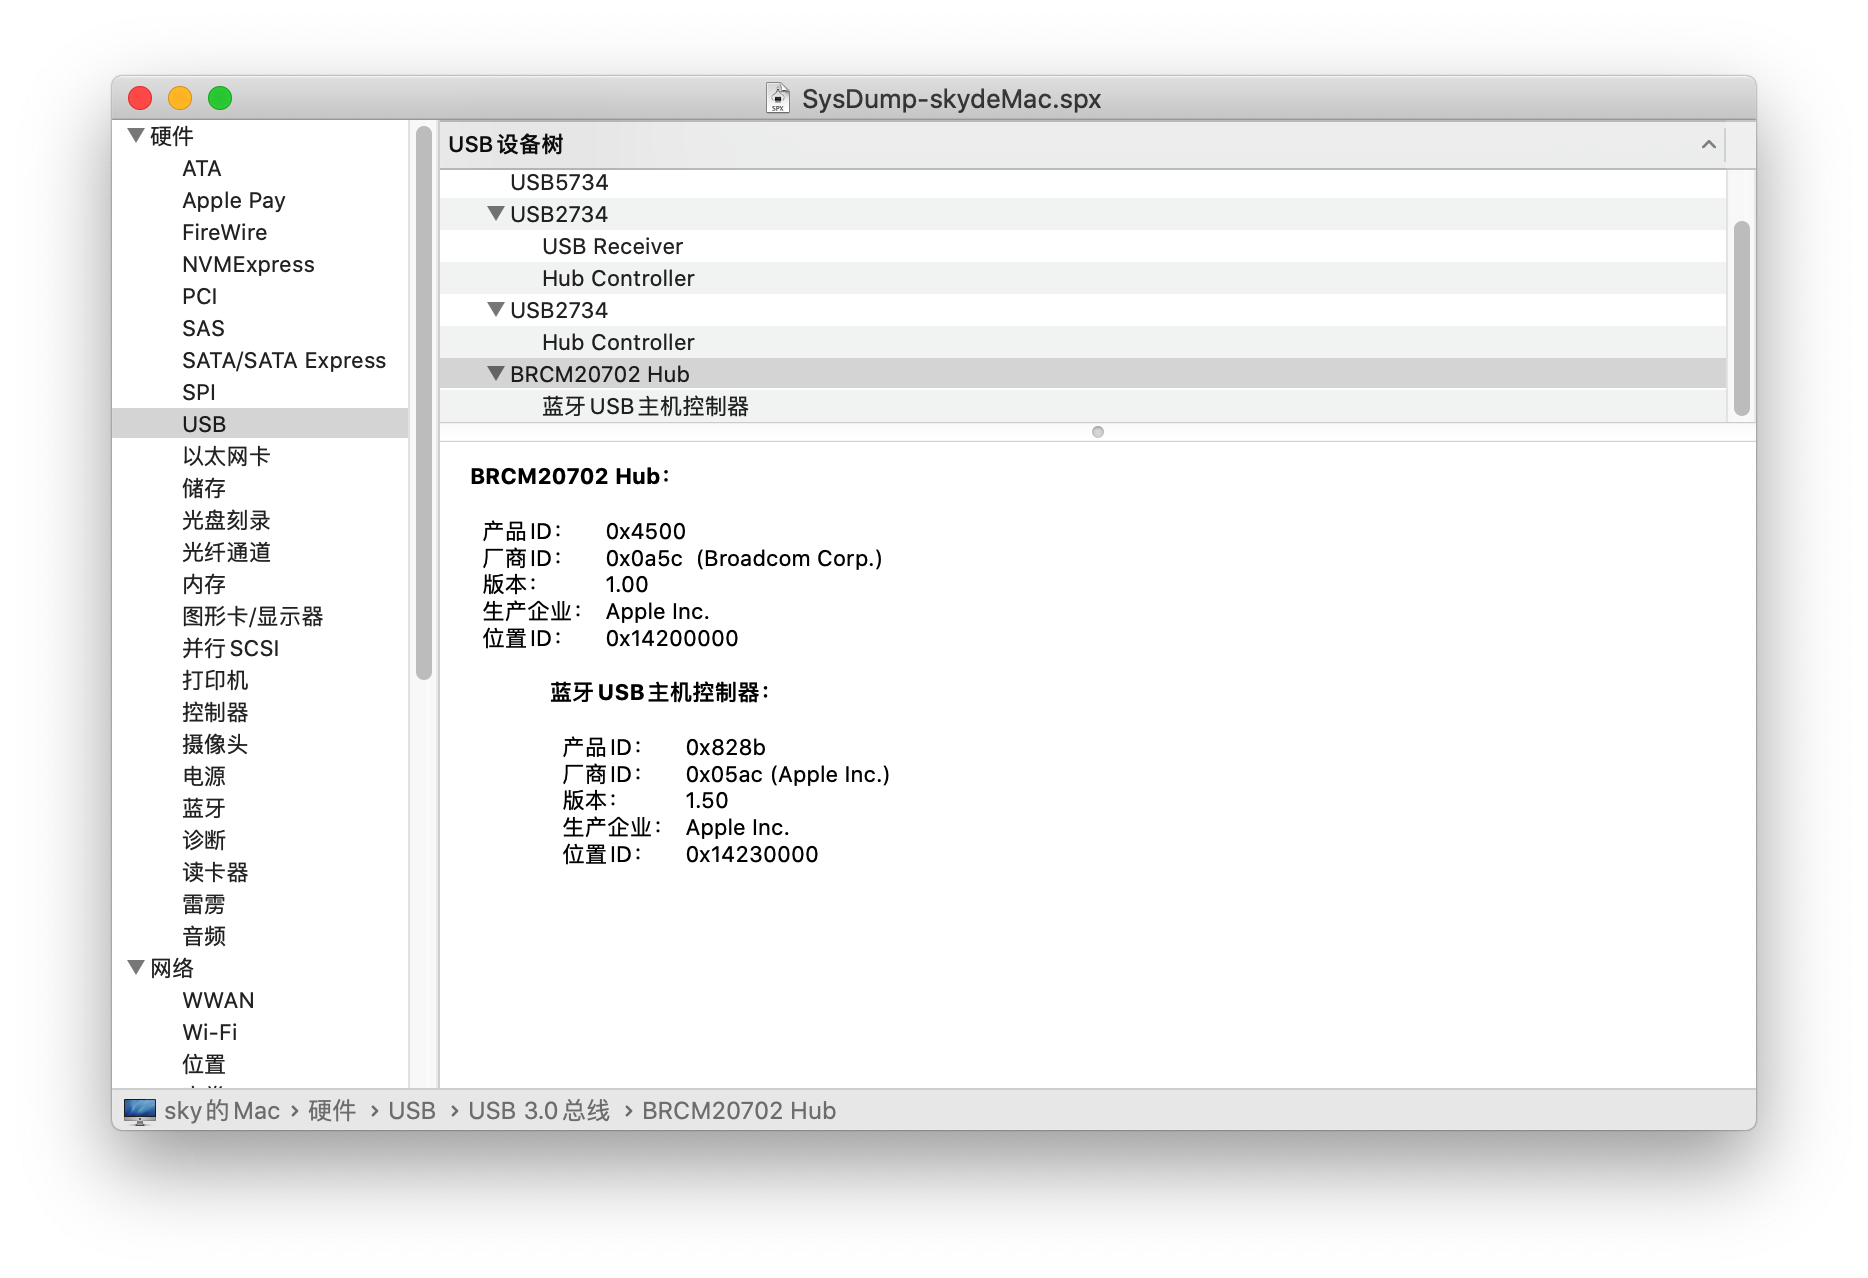The image size is (1868, 1278).
Task: Click USB 3.0 总线 in the path bar
Action: (539, 1111)
